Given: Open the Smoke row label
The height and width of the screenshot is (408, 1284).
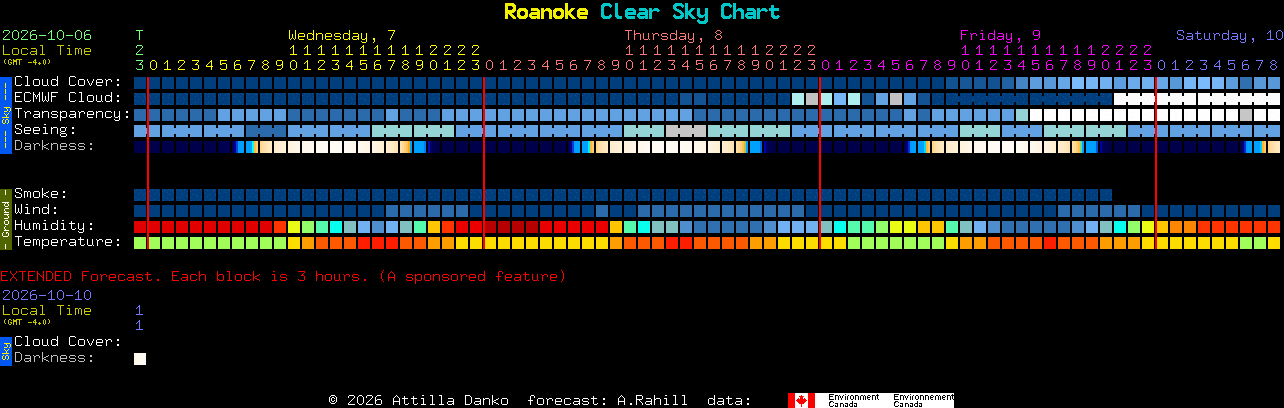Looking at the screenshot, I should [x=40, y=194].
